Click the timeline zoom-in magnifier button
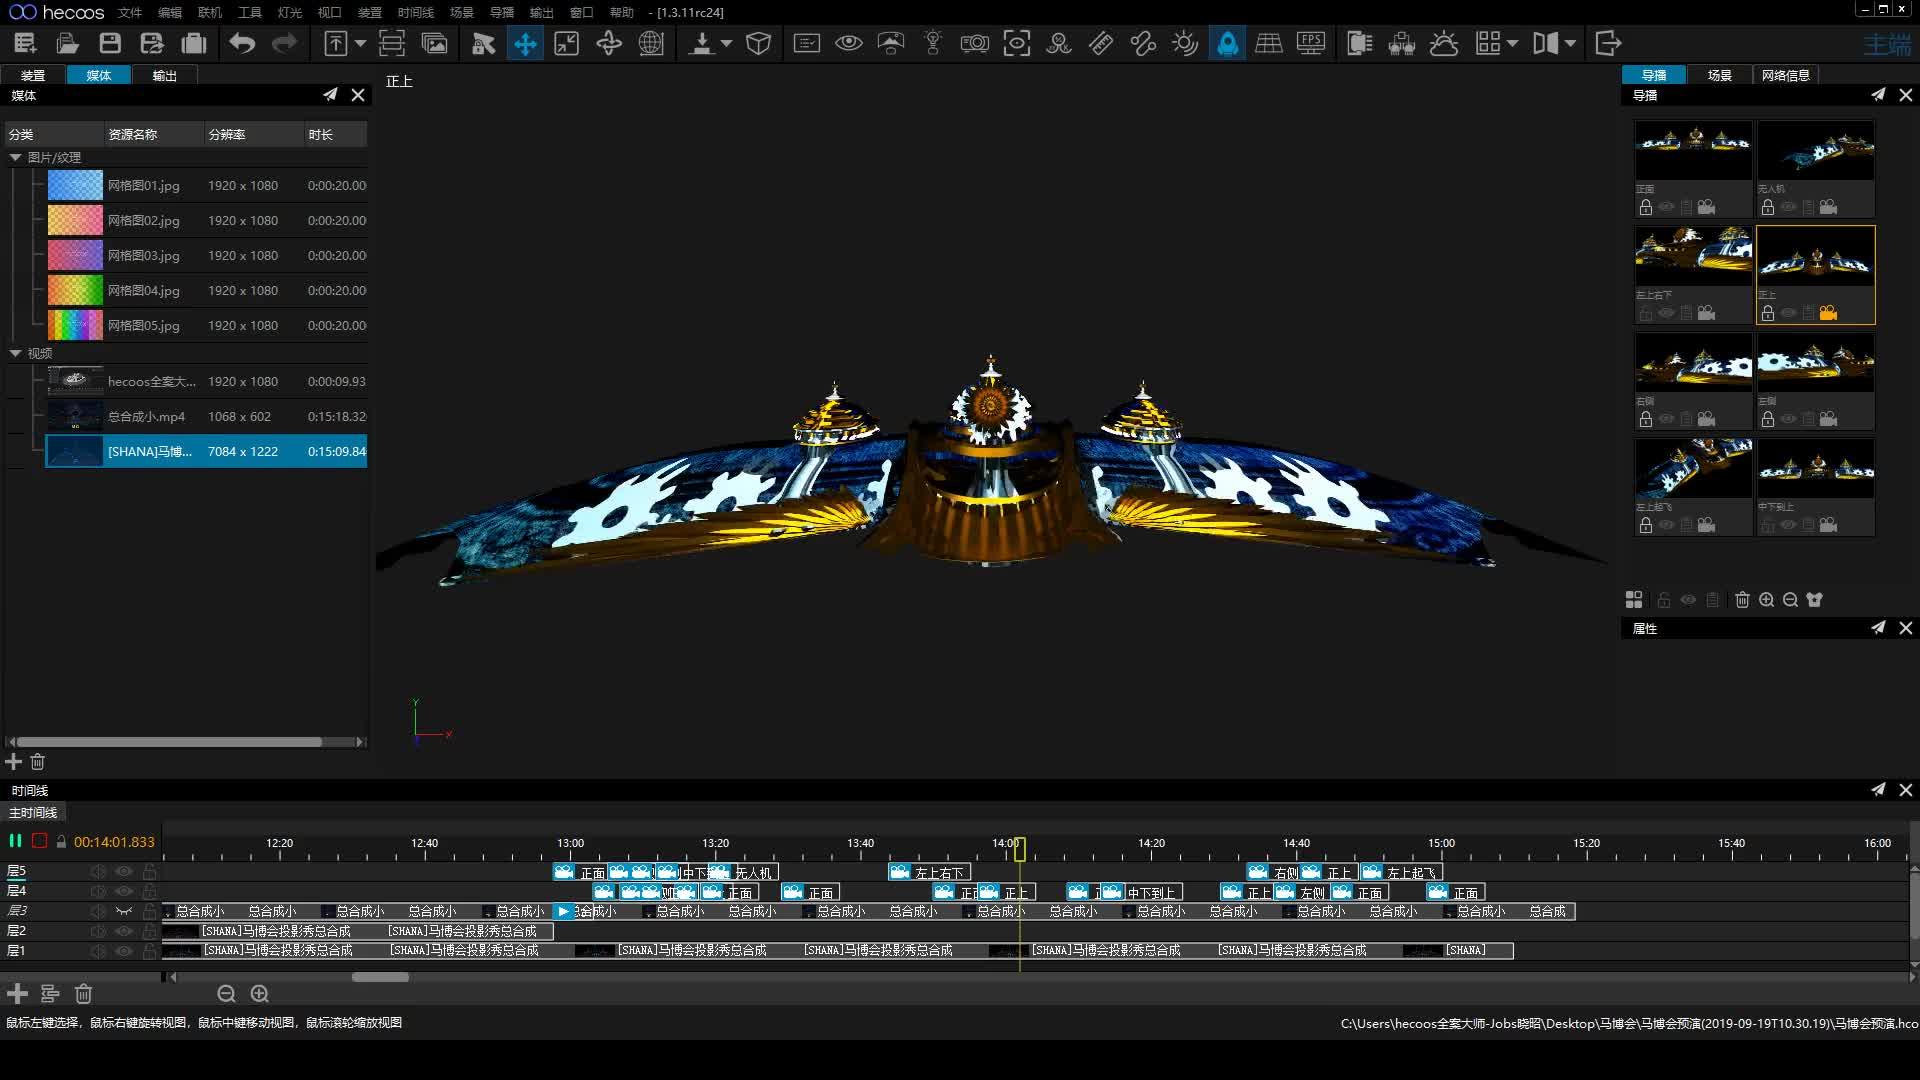The height and width of the screenshot is (1080, 1920). (260, 994)
